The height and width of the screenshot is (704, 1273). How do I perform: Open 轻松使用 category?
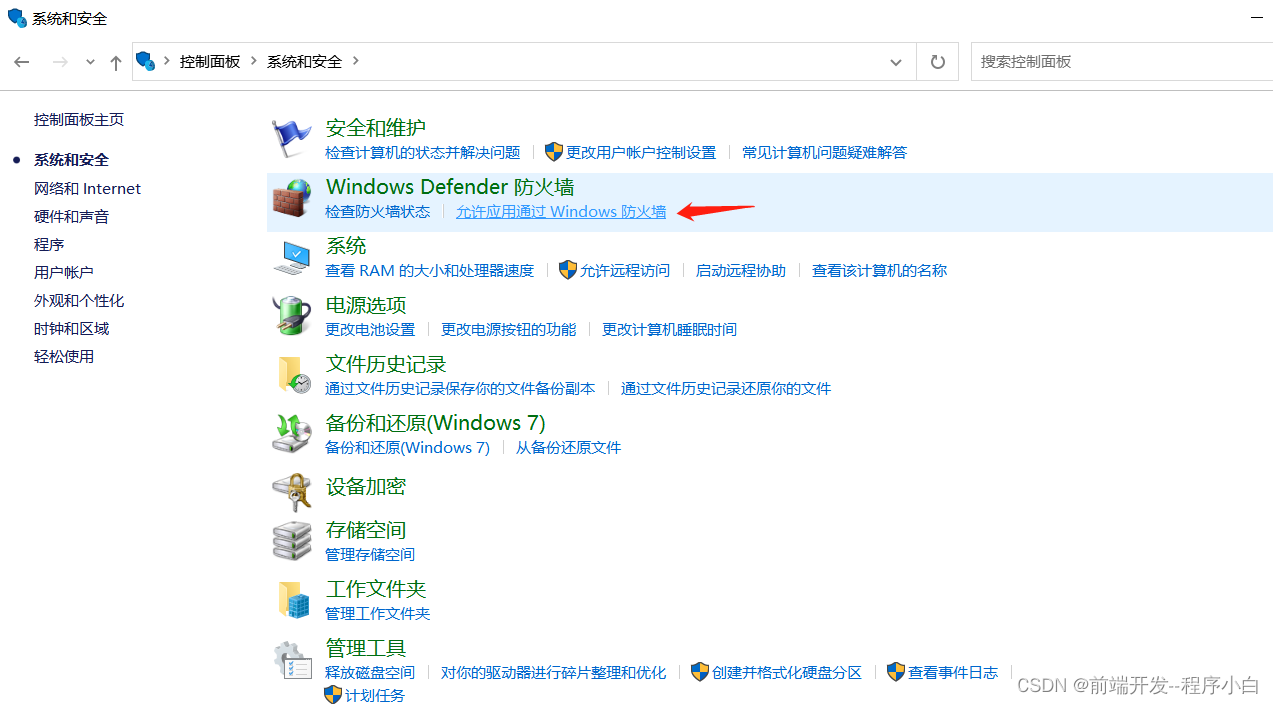click(64, 356)
